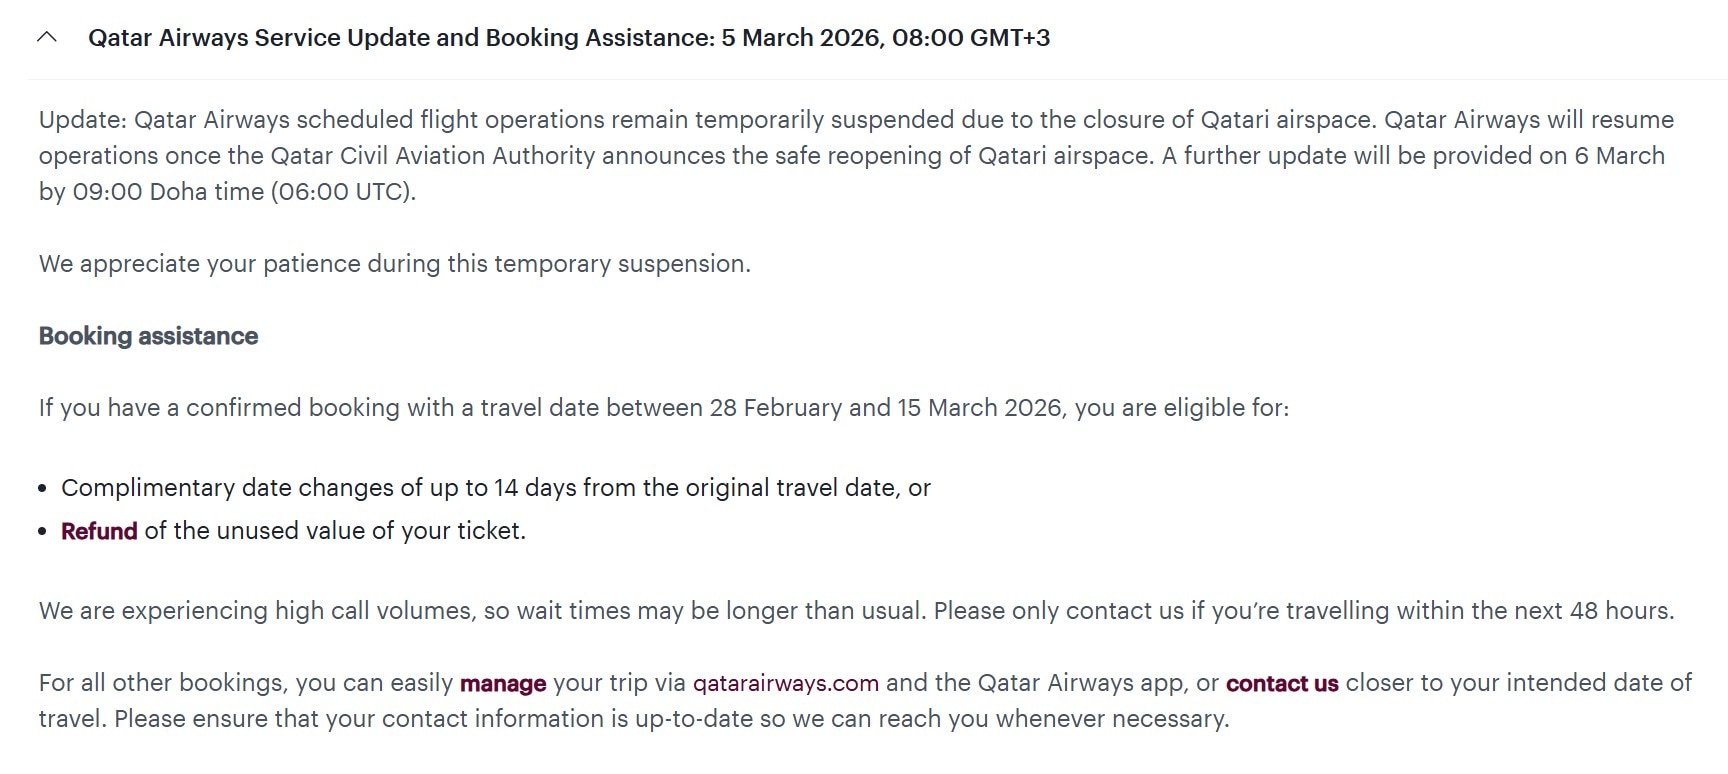Click the Complimentary date changes bullet text
The image size is (1728, 774).
495,488
